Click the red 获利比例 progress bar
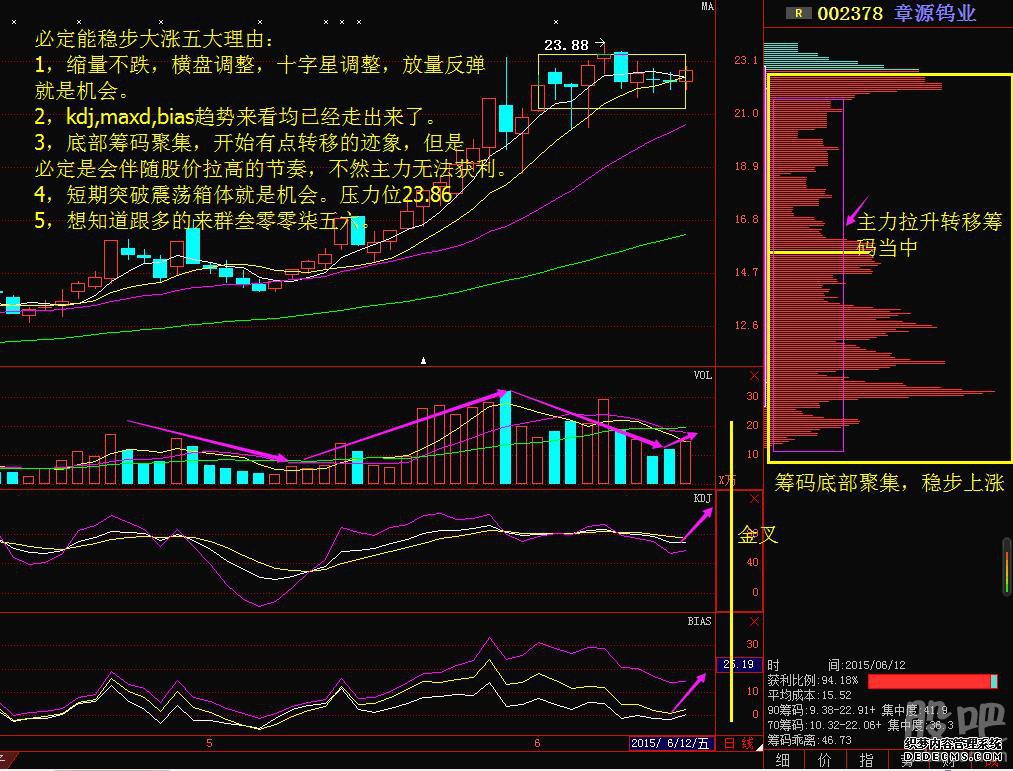 [x=932, y=681]
